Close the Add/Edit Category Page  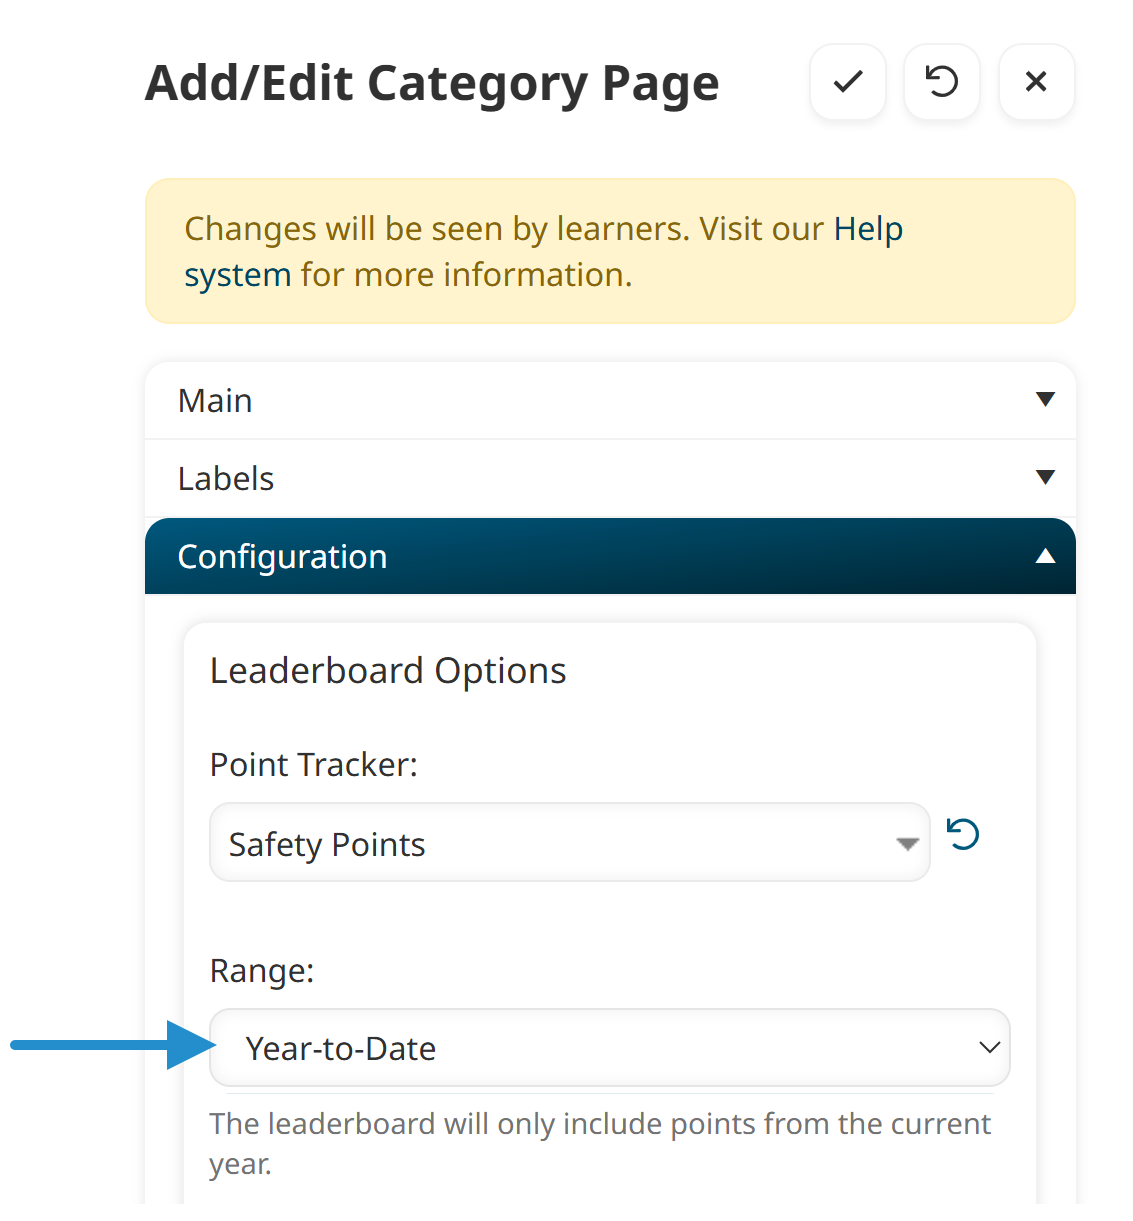[1036, 82]
